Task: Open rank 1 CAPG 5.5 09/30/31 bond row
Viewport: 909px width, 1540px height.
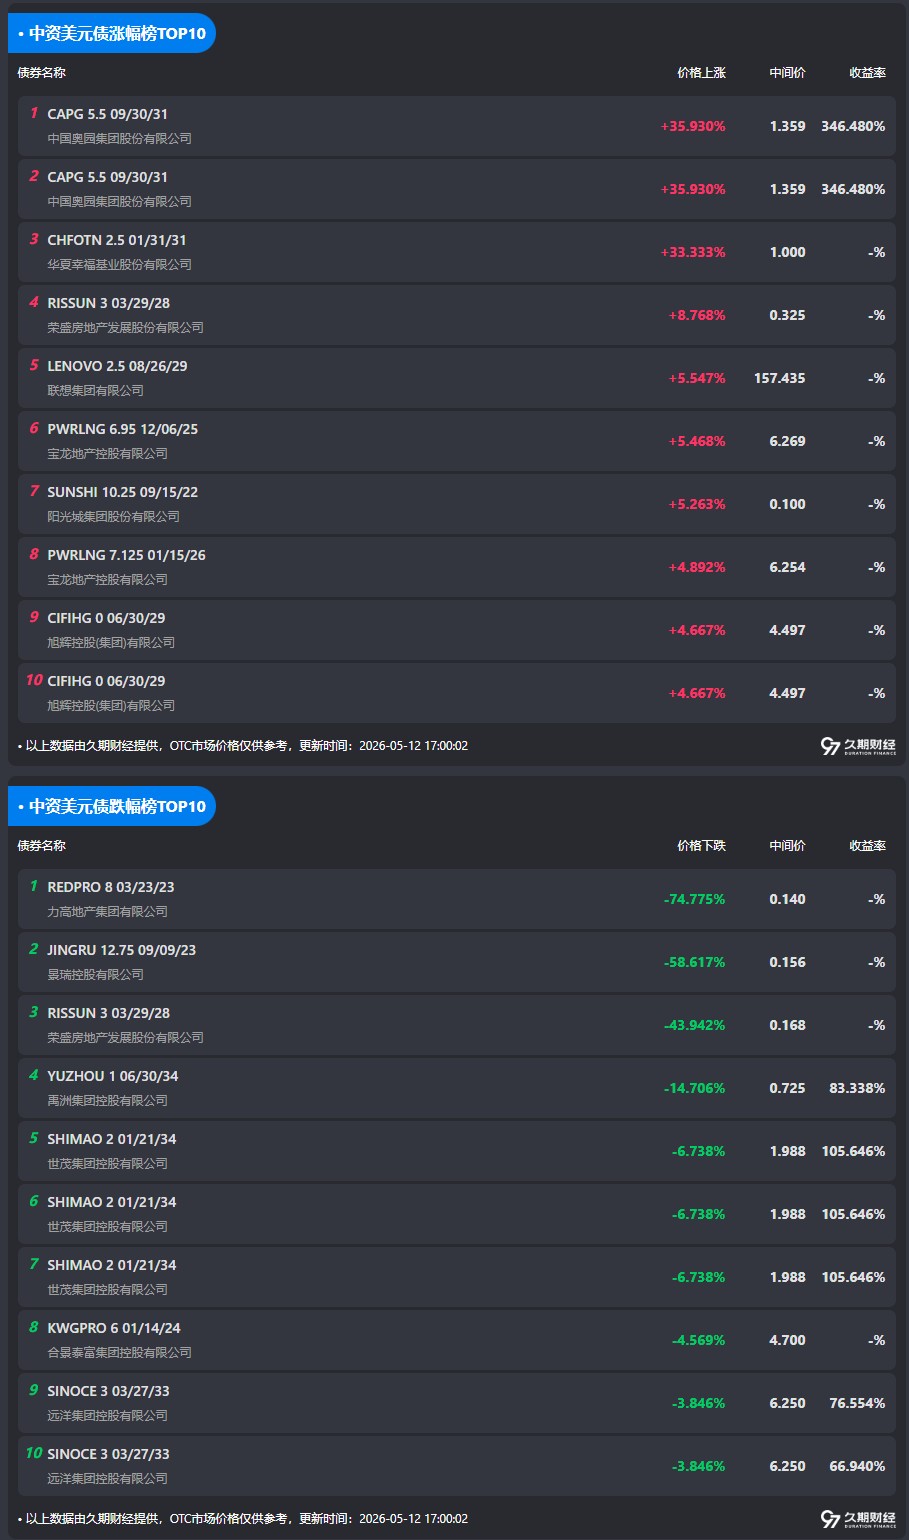Action: (457, 126)
